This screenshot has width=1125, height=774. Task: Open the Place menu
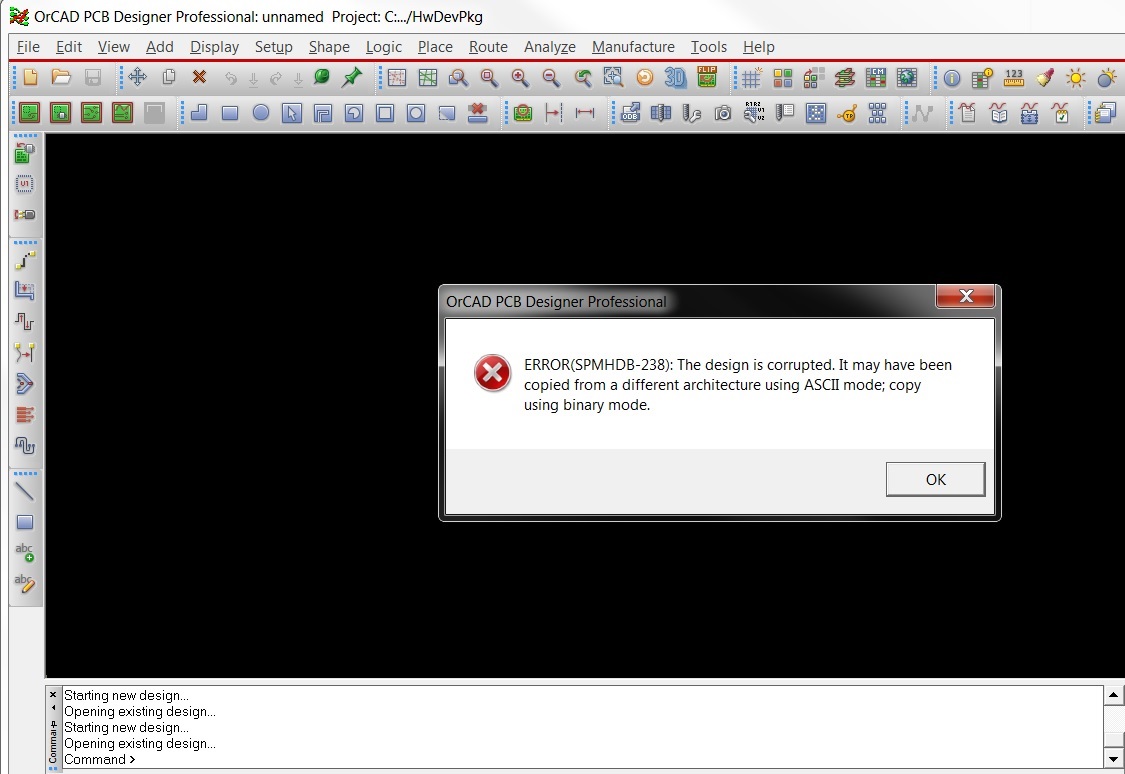[435, 47]
